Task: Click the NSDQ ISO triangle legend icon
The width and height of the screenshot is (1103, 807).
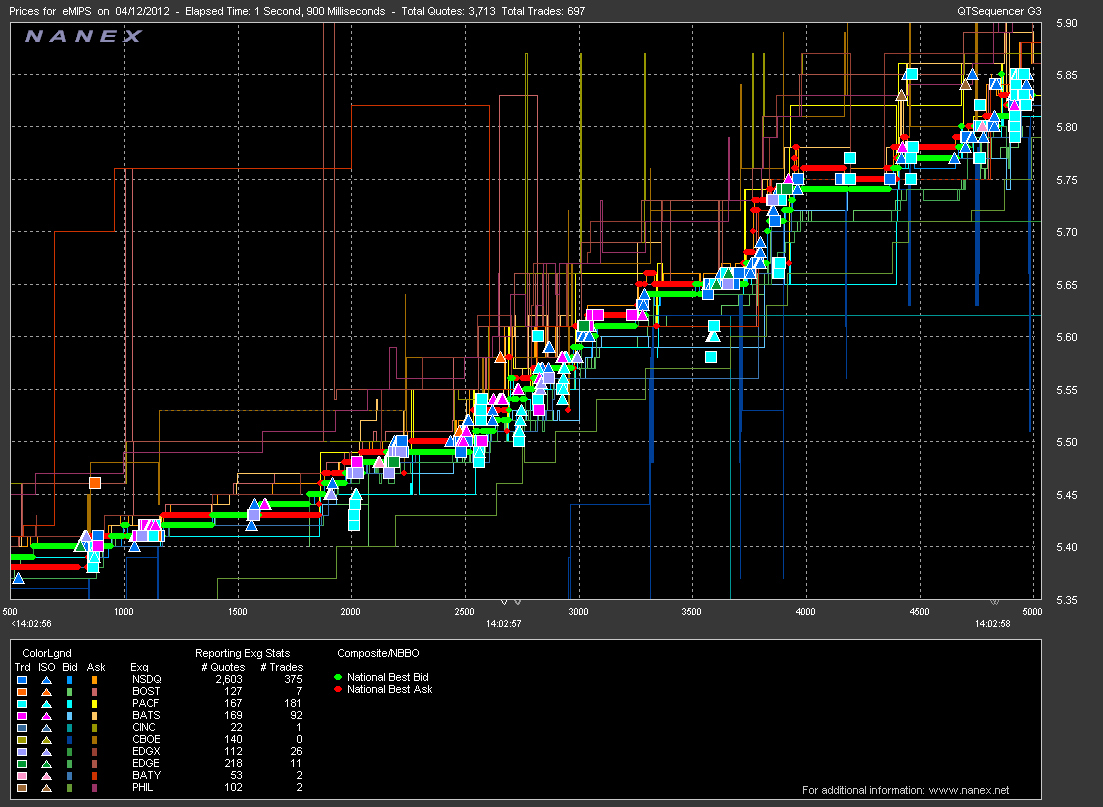Action: (x=46, y=680)
